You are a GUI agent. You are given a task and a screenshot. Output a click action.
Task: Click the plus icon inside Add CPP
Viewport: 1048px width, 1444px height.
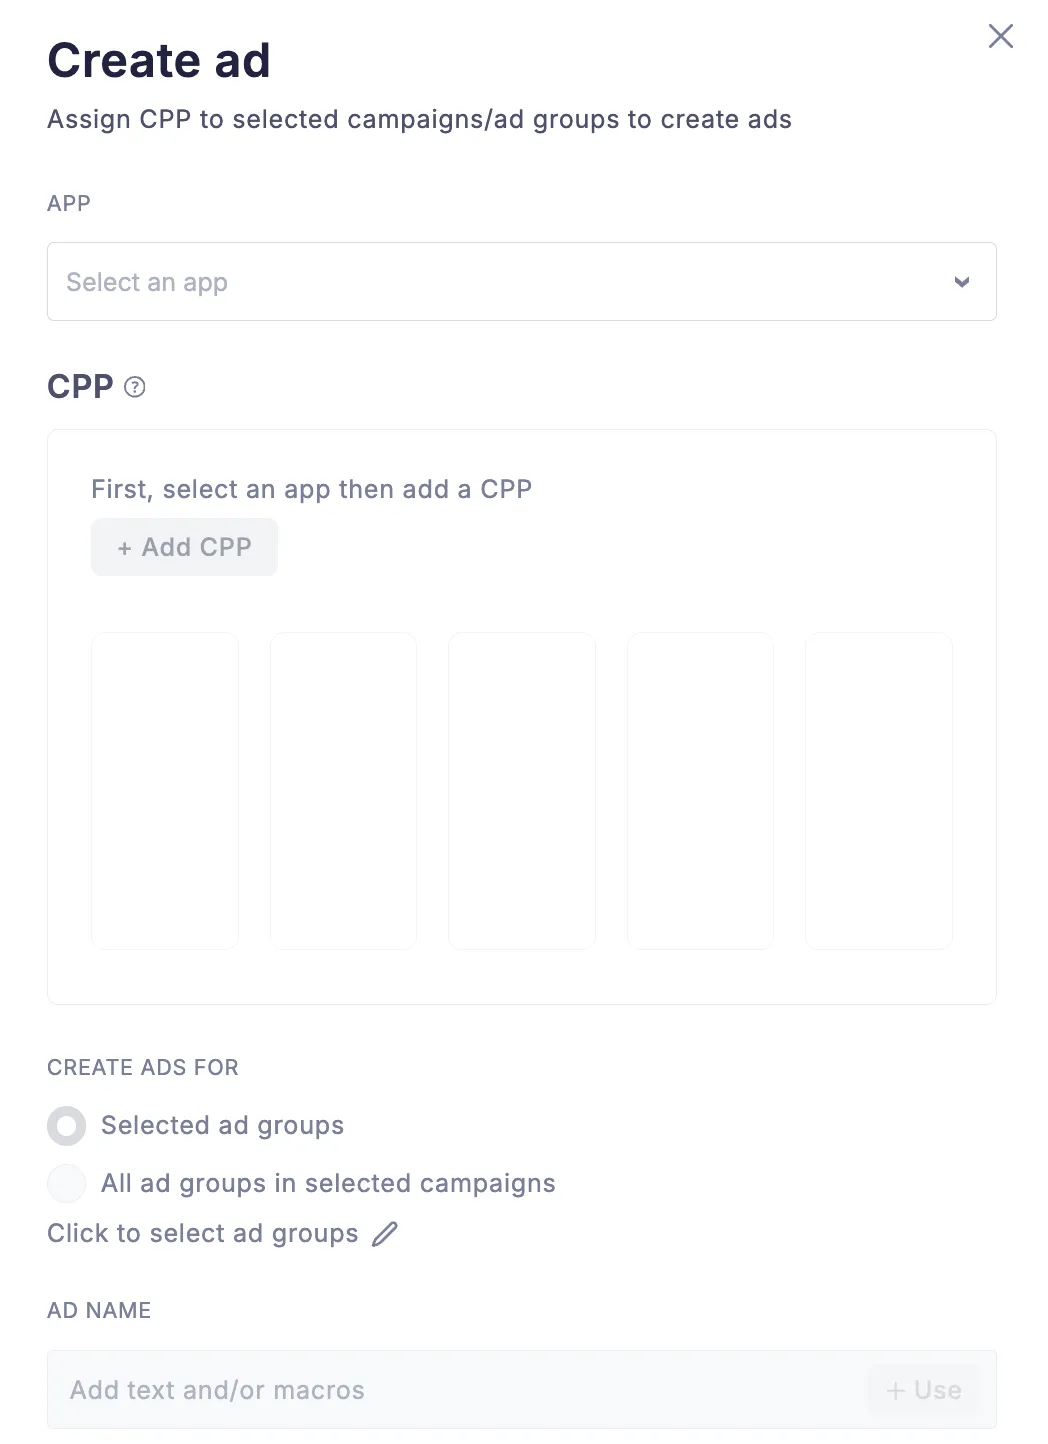coord(124,547)
